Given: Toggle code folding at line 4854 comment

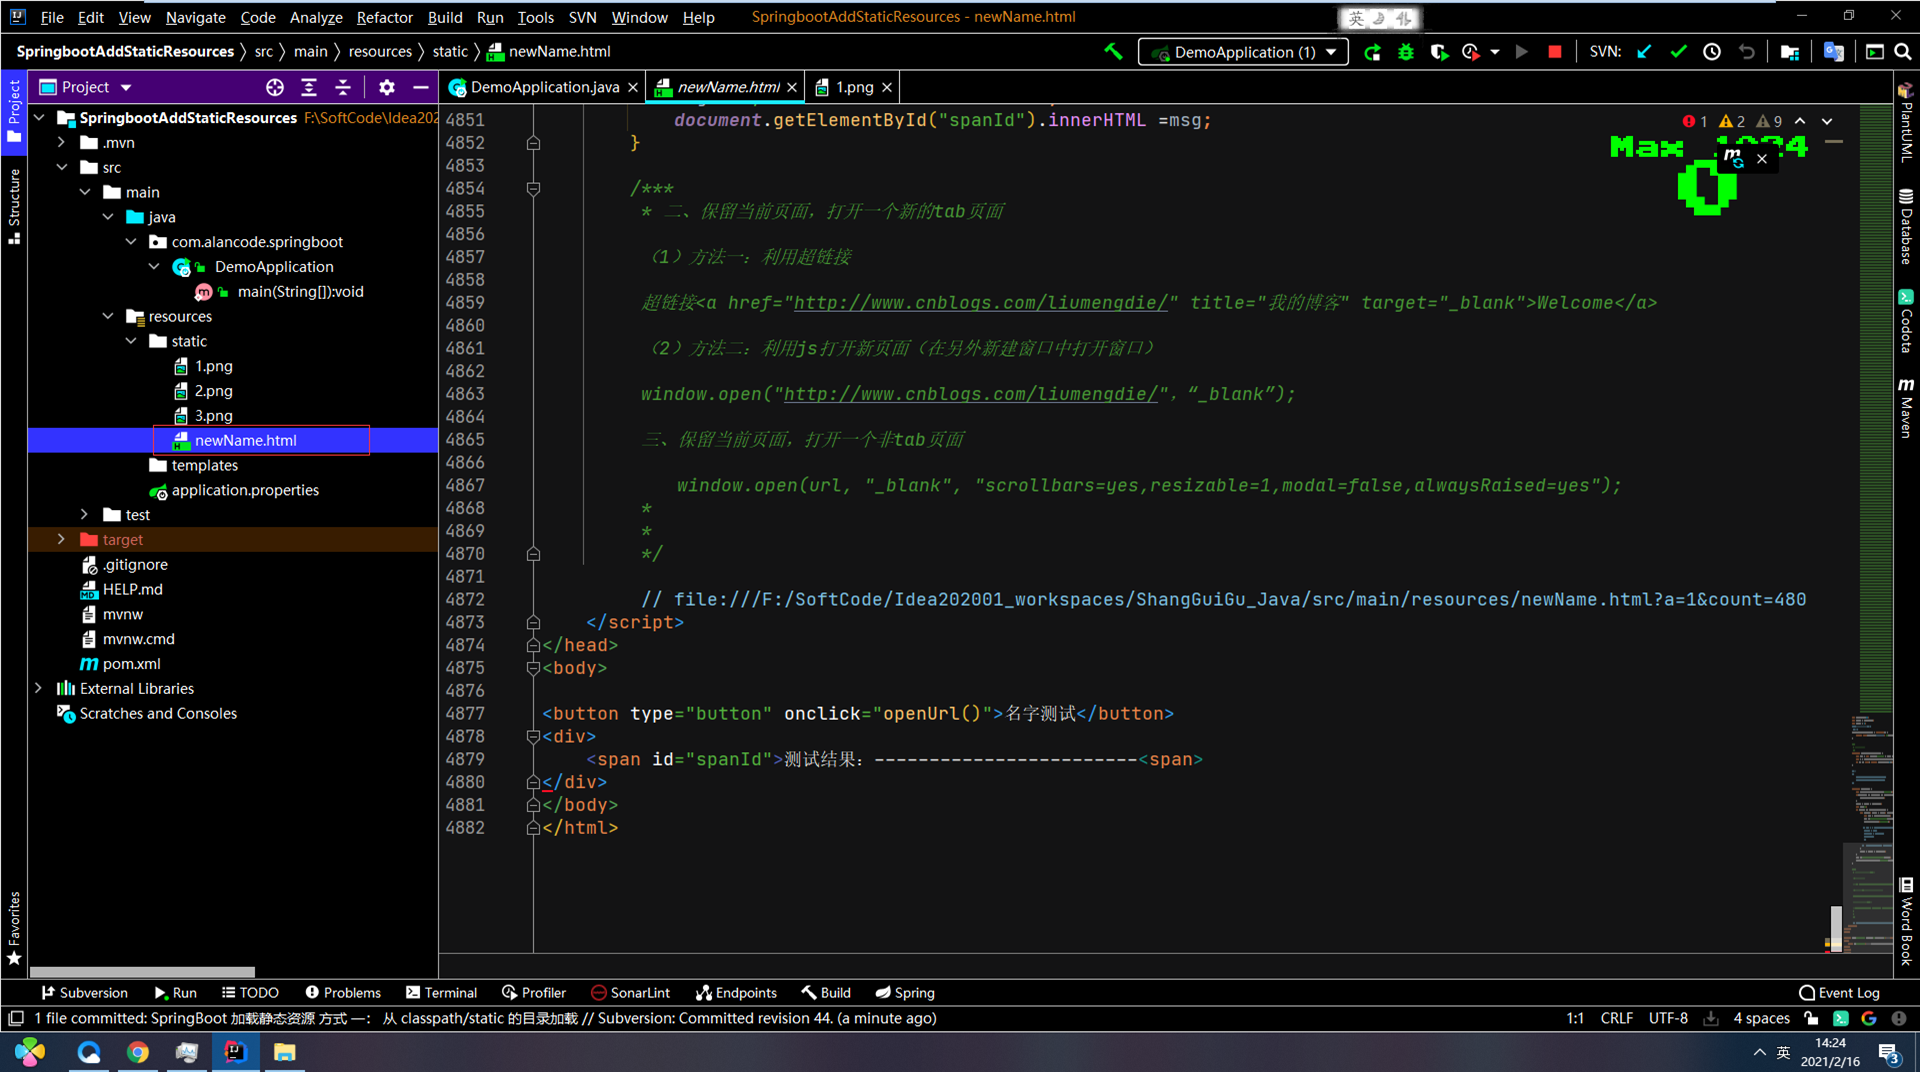Looking at the screenshot, I should pyautogui.click(x=533, y=189).
